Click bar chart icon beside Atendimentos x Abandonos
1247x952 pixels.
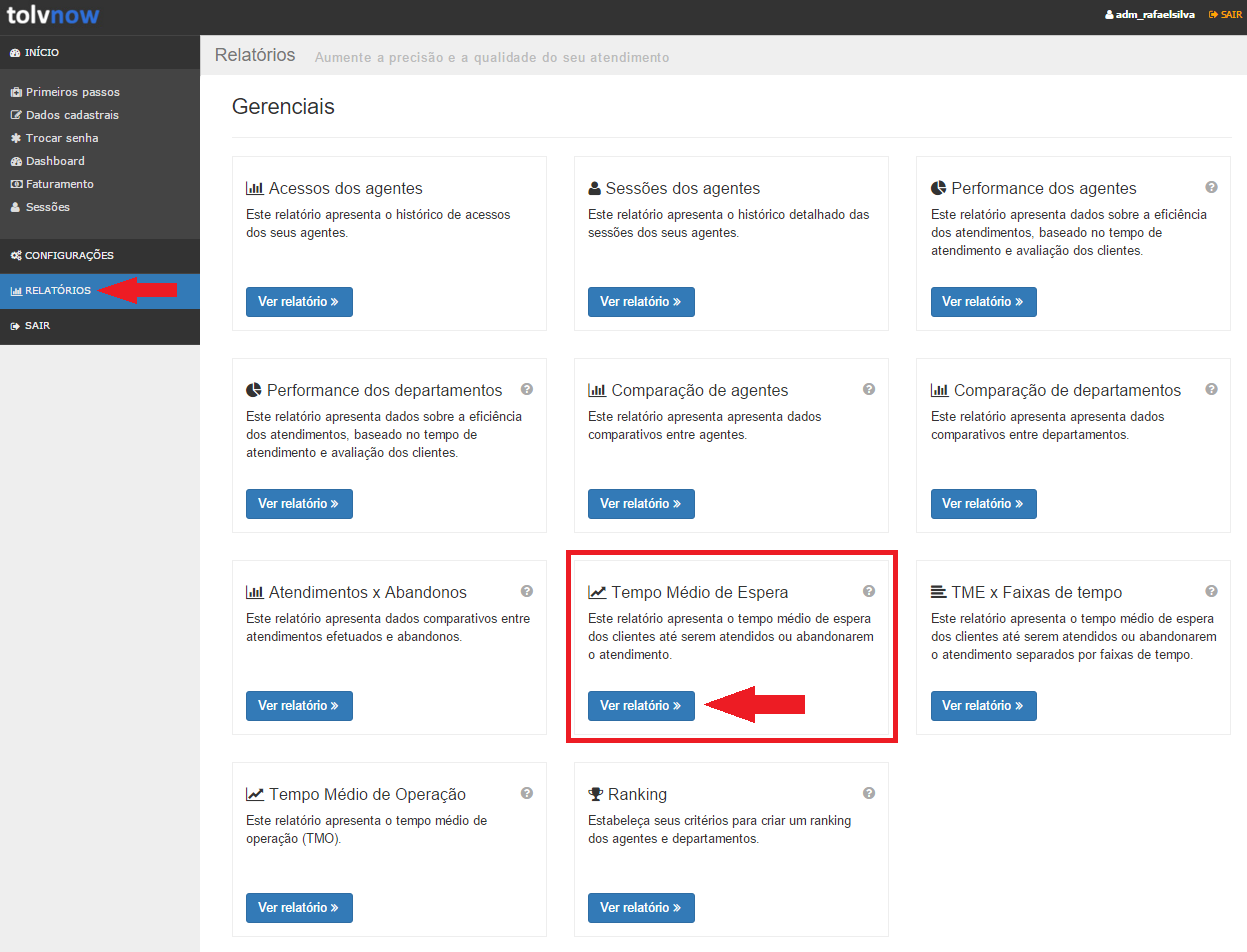click(x=255, y=592)
